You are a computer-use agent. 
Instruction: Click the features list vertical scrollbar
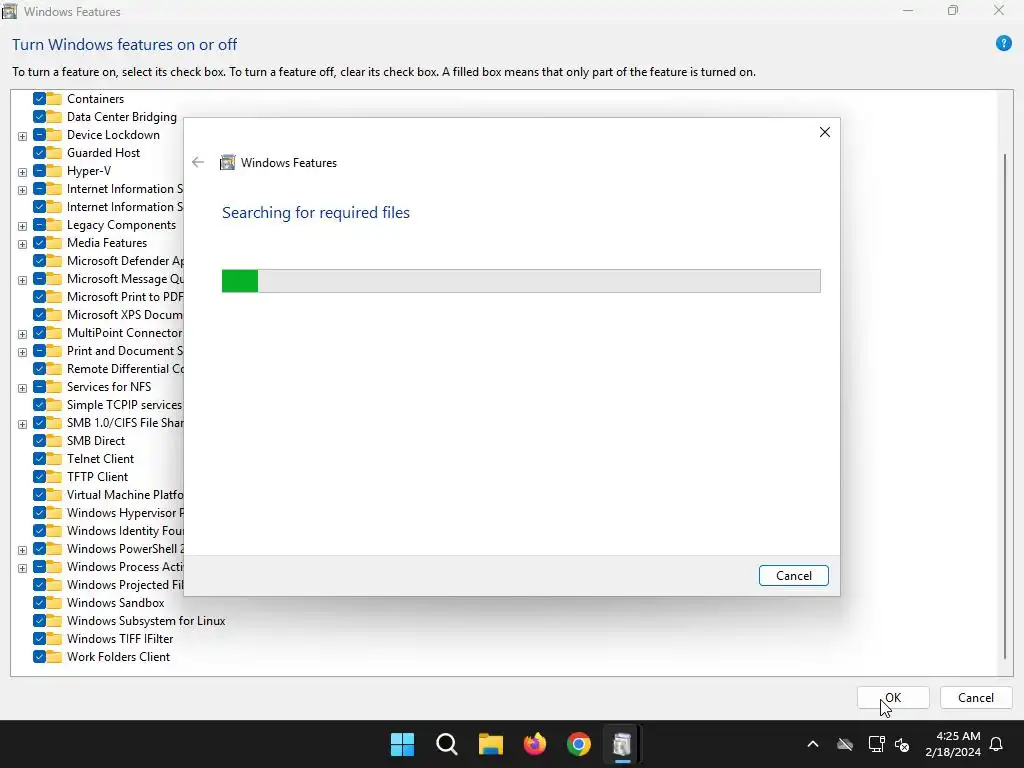1005,406
